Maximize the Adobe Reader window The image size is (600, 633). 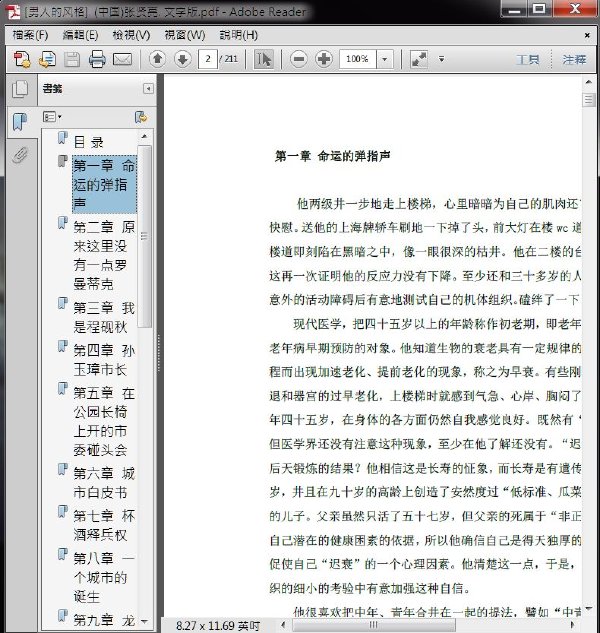(x=539, y=9)
